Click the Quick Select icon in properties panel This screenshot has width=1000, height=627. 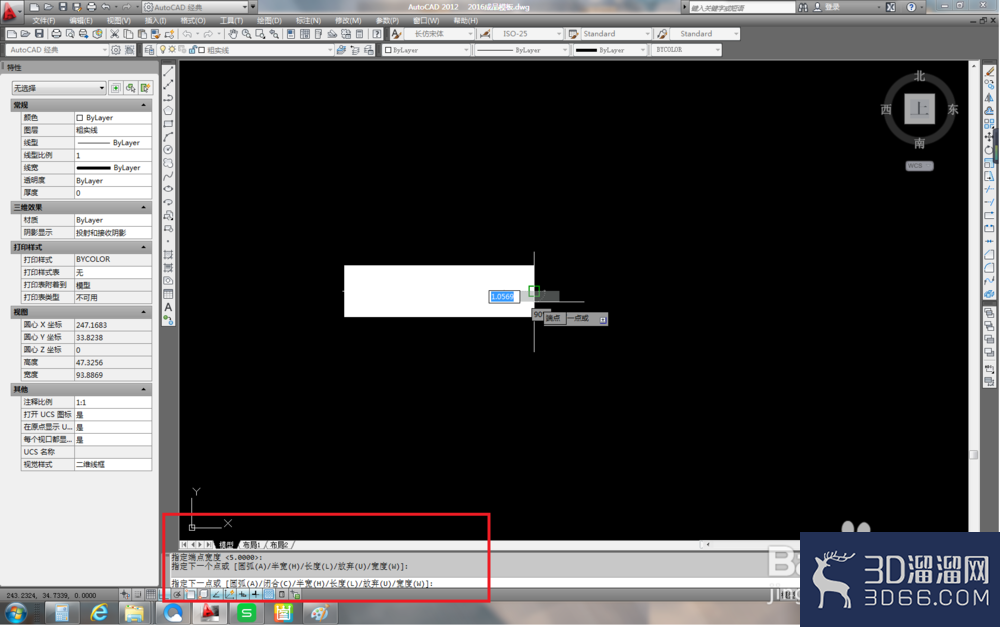pos(145,88)
